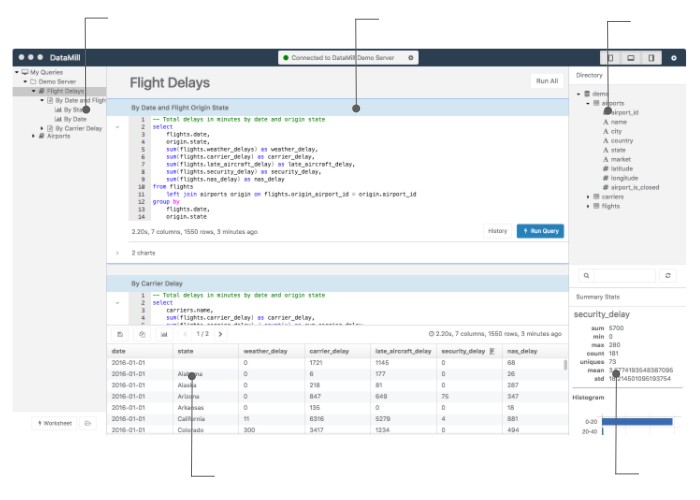Click the Run Query button
Image resolution: width=700 pixels, height=500 pixels.
[x=540, y=231]
